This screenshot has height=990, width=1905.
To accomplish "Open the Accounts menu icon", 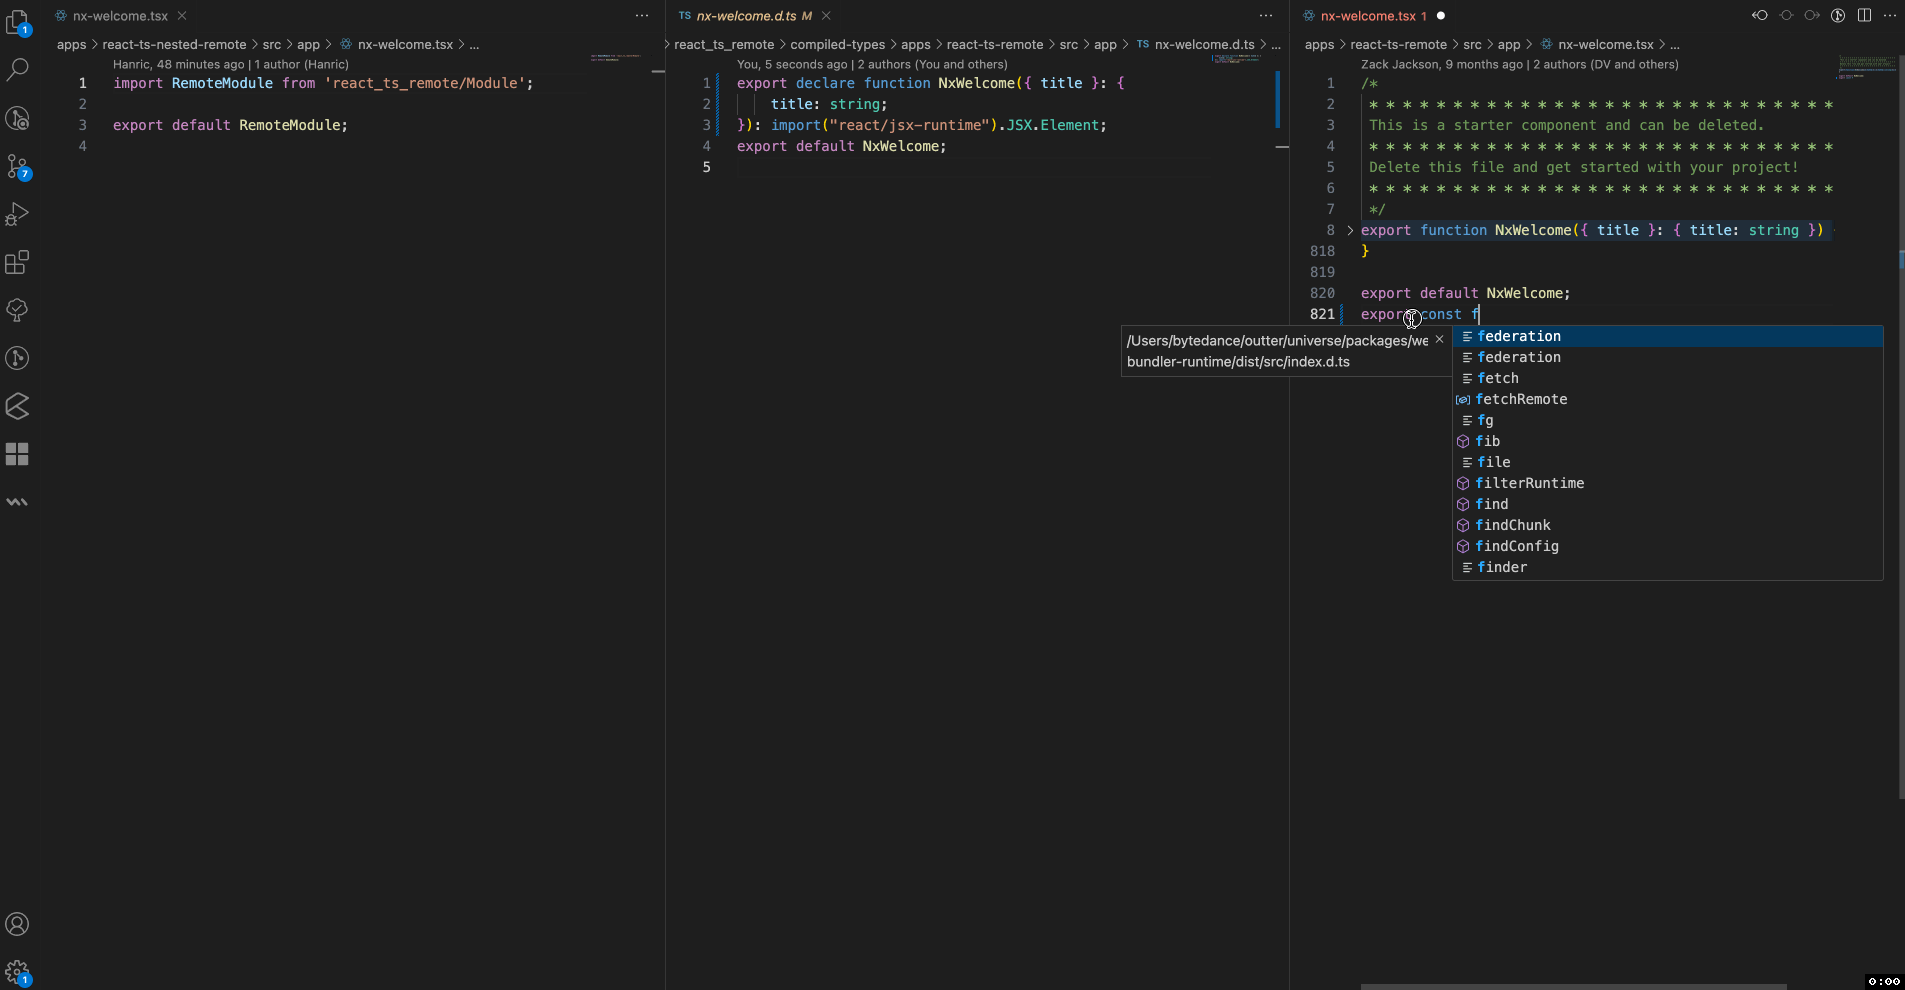I will coord(18,924).
